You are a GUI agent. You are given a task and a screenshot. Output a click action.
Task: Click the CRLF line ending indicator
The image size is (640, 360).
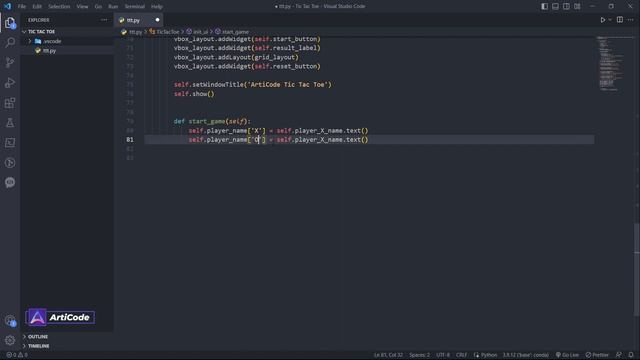462,355
